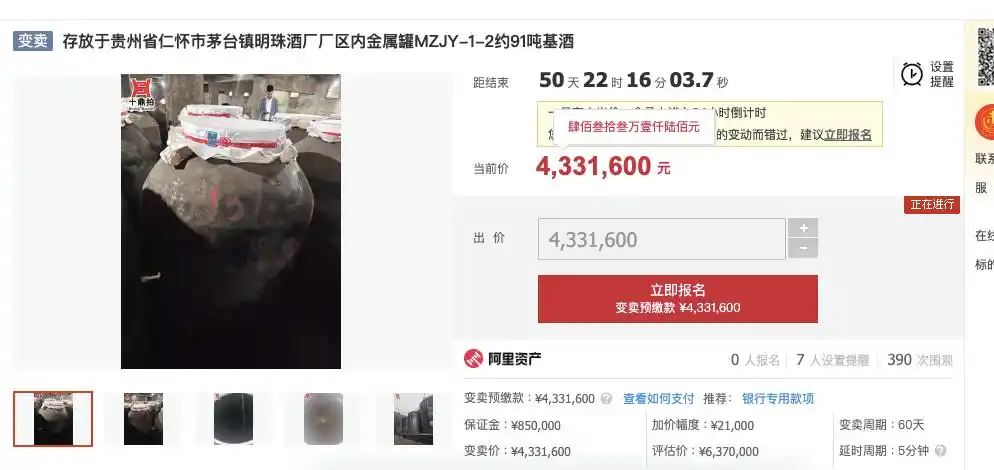
Task: Click the alarm clock reminder icon
Action: coord(912,74)
